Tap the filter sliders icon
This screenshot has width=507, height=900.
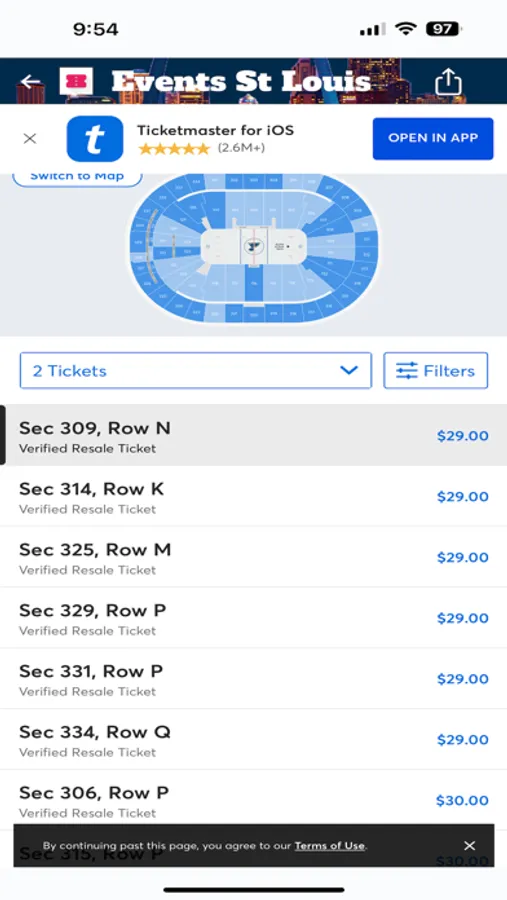pyautogui.click(x=407, y=371)
